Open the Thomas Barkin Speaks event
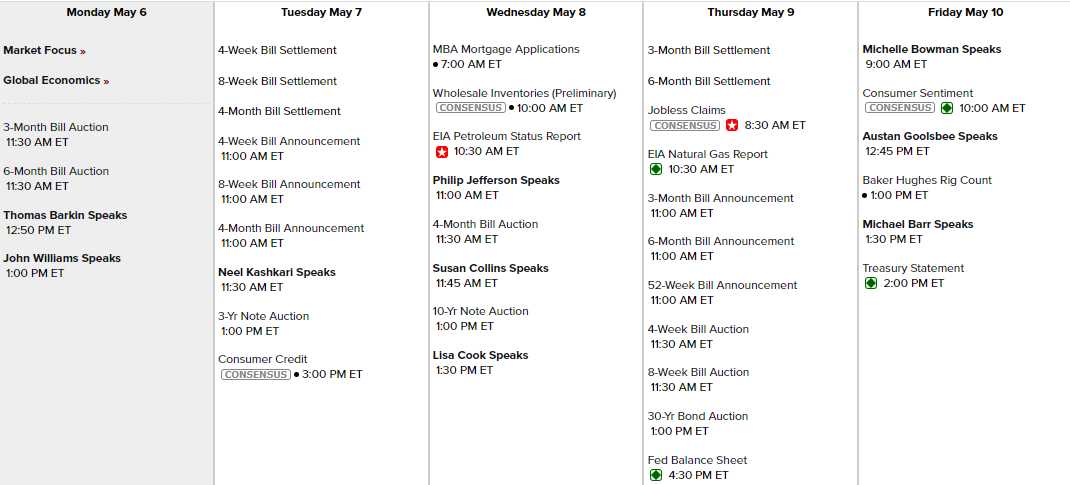1070x485 pixels. 65,215
